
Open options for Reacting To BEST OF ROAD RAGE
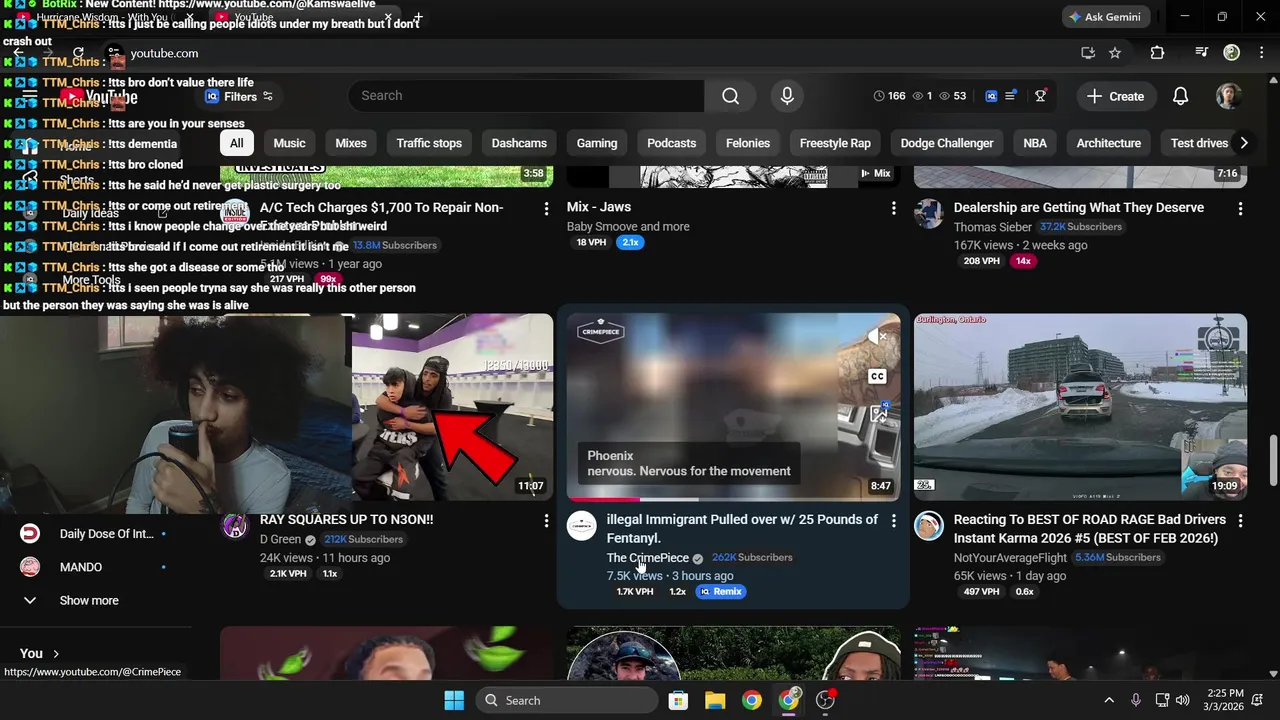click(1240, 520)
